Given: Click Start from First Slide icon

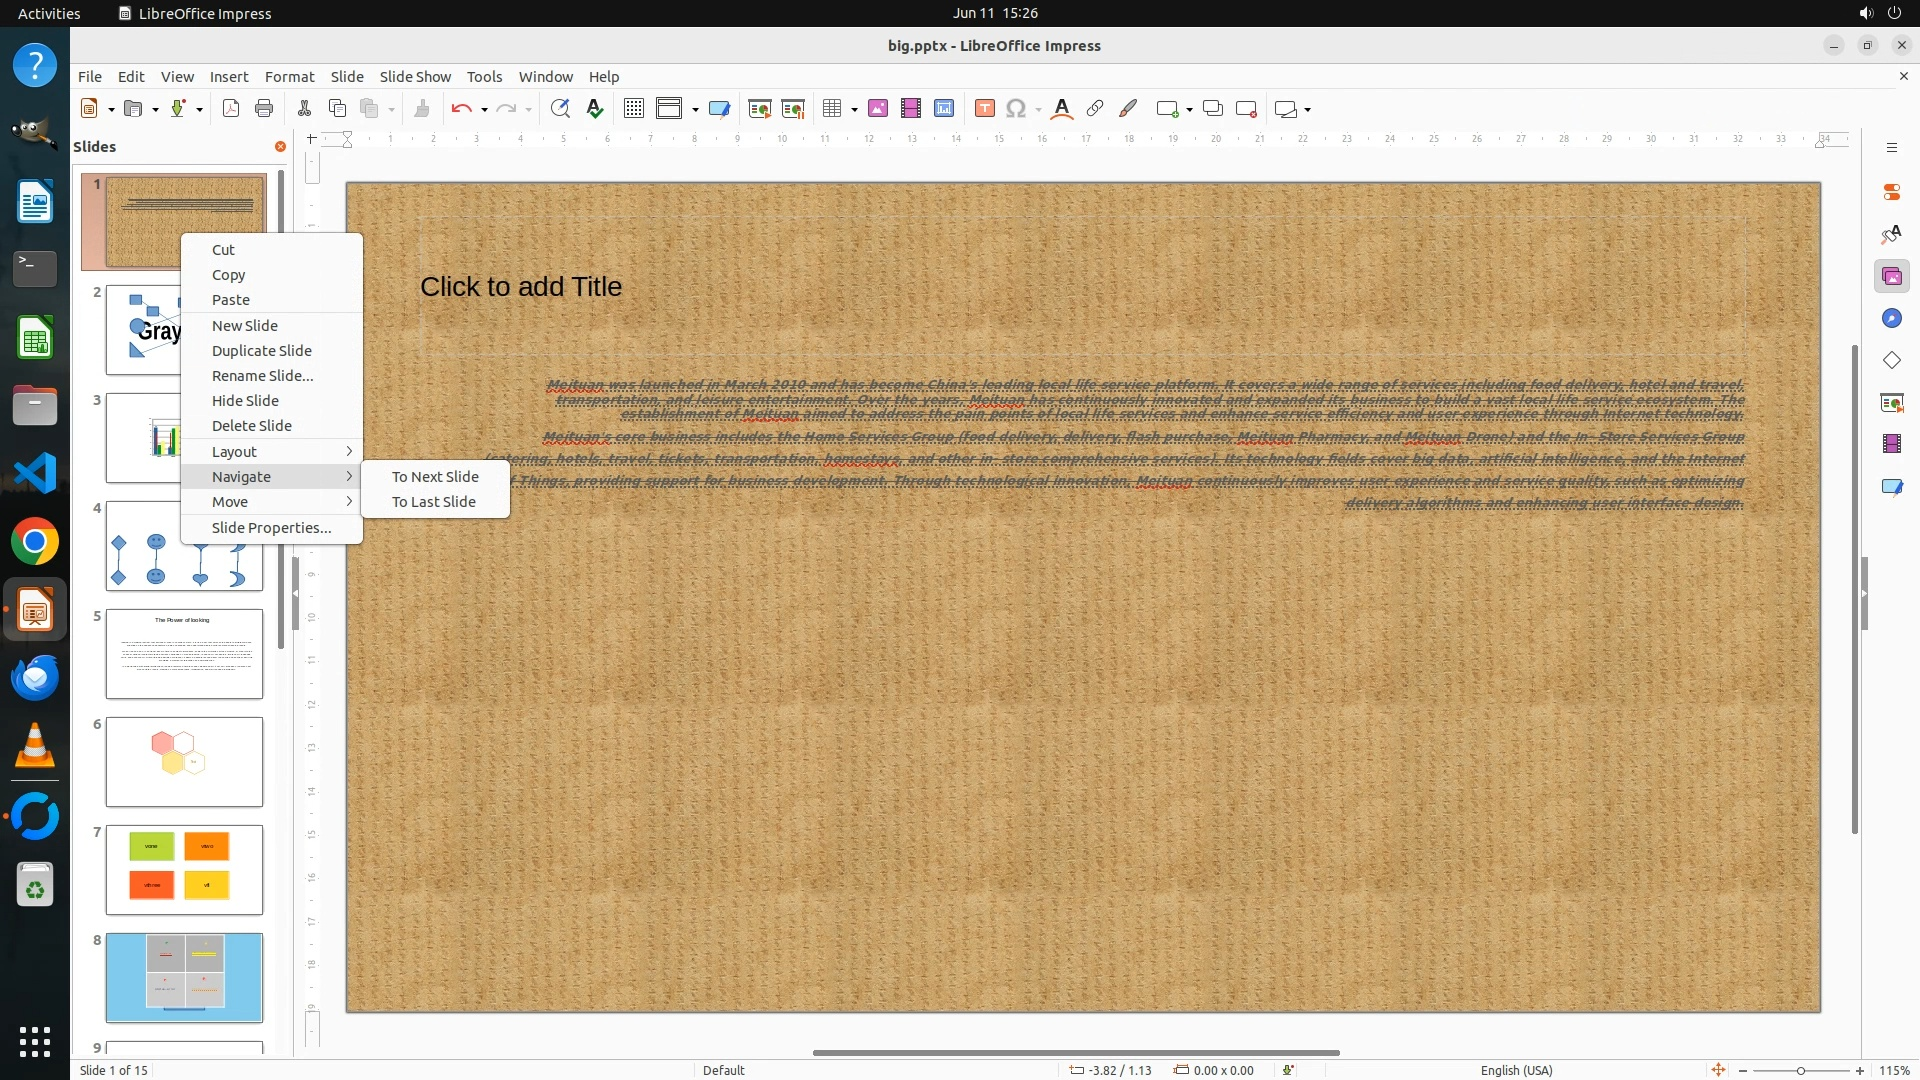Looking at the screenshot, I should click(760, 109).
